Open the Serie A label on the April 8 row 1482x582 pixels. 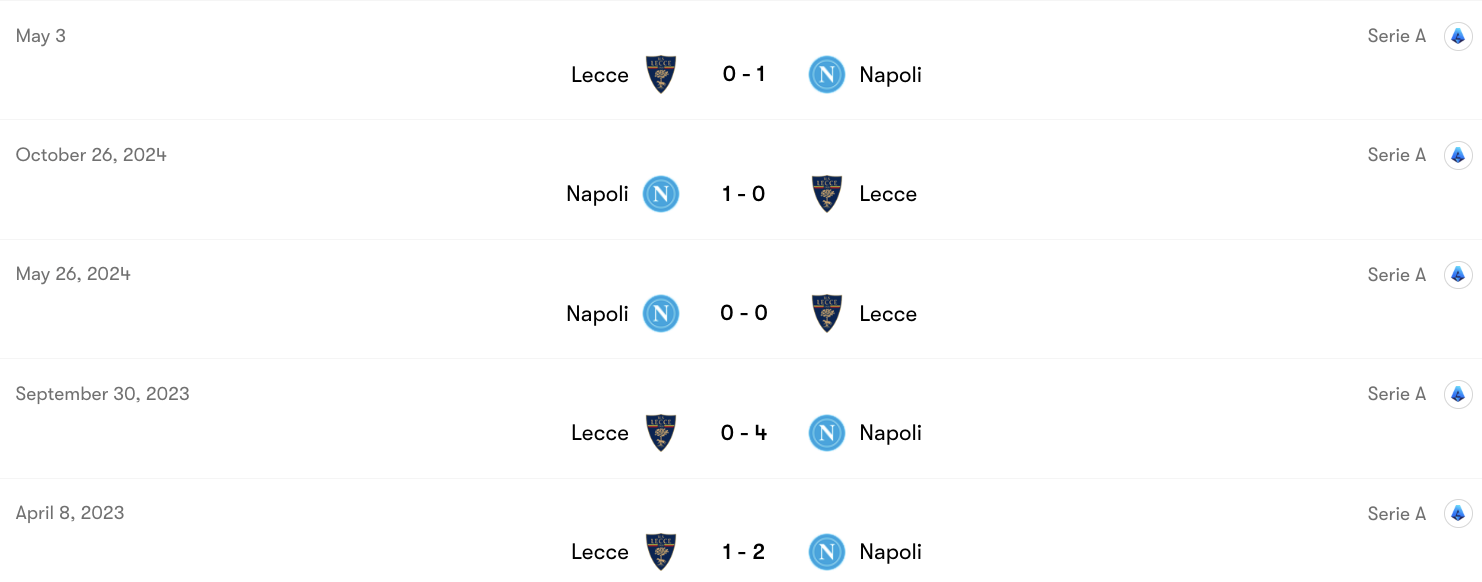1396,513
